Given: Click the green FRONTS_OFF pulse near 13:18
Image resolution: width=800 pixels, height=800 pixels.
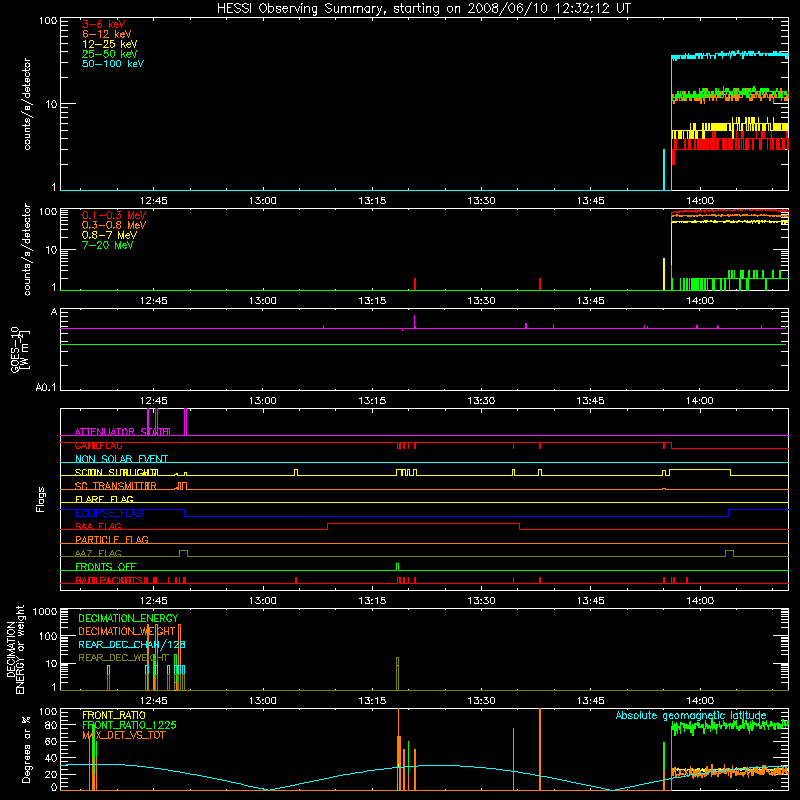Looking at the screenshot, I should pos(397,567).
